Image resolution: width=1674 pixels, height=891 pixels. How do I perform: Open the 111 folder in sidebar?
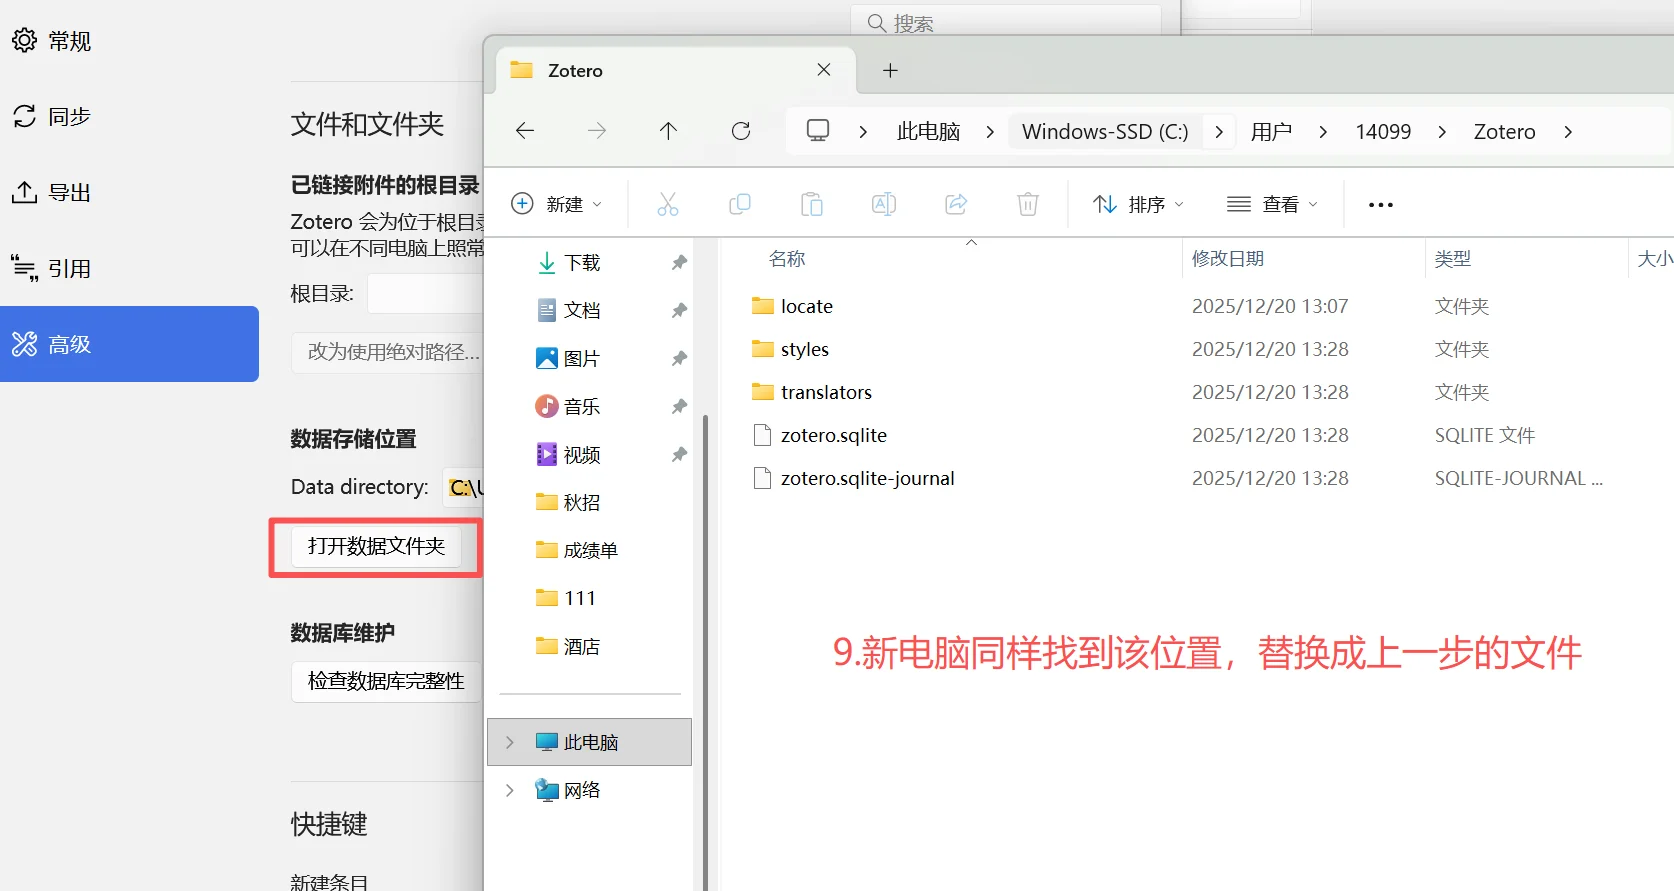[x=580, y=598]
